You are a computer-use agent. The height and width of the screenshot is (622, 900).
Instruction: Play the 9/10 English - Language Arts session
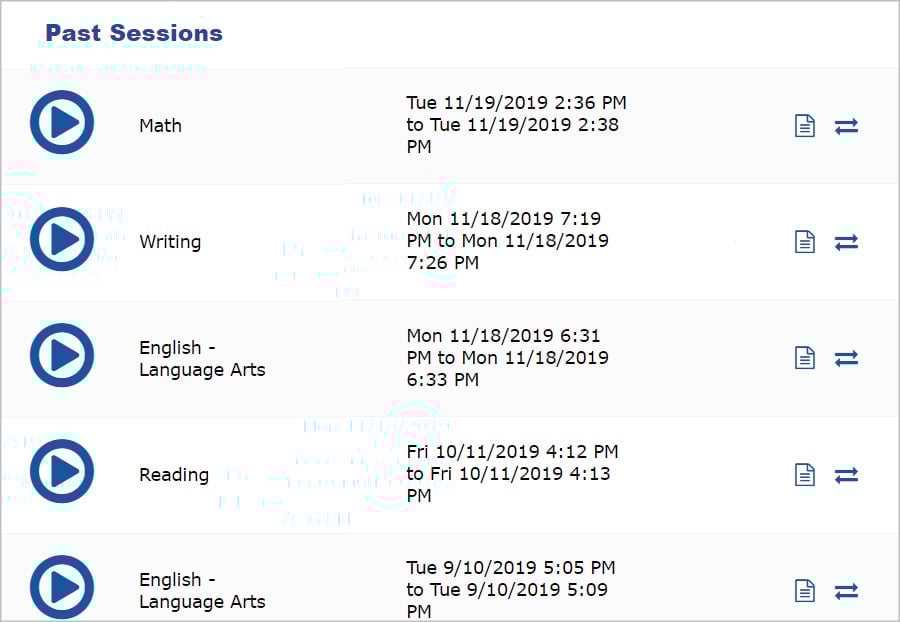62,588
